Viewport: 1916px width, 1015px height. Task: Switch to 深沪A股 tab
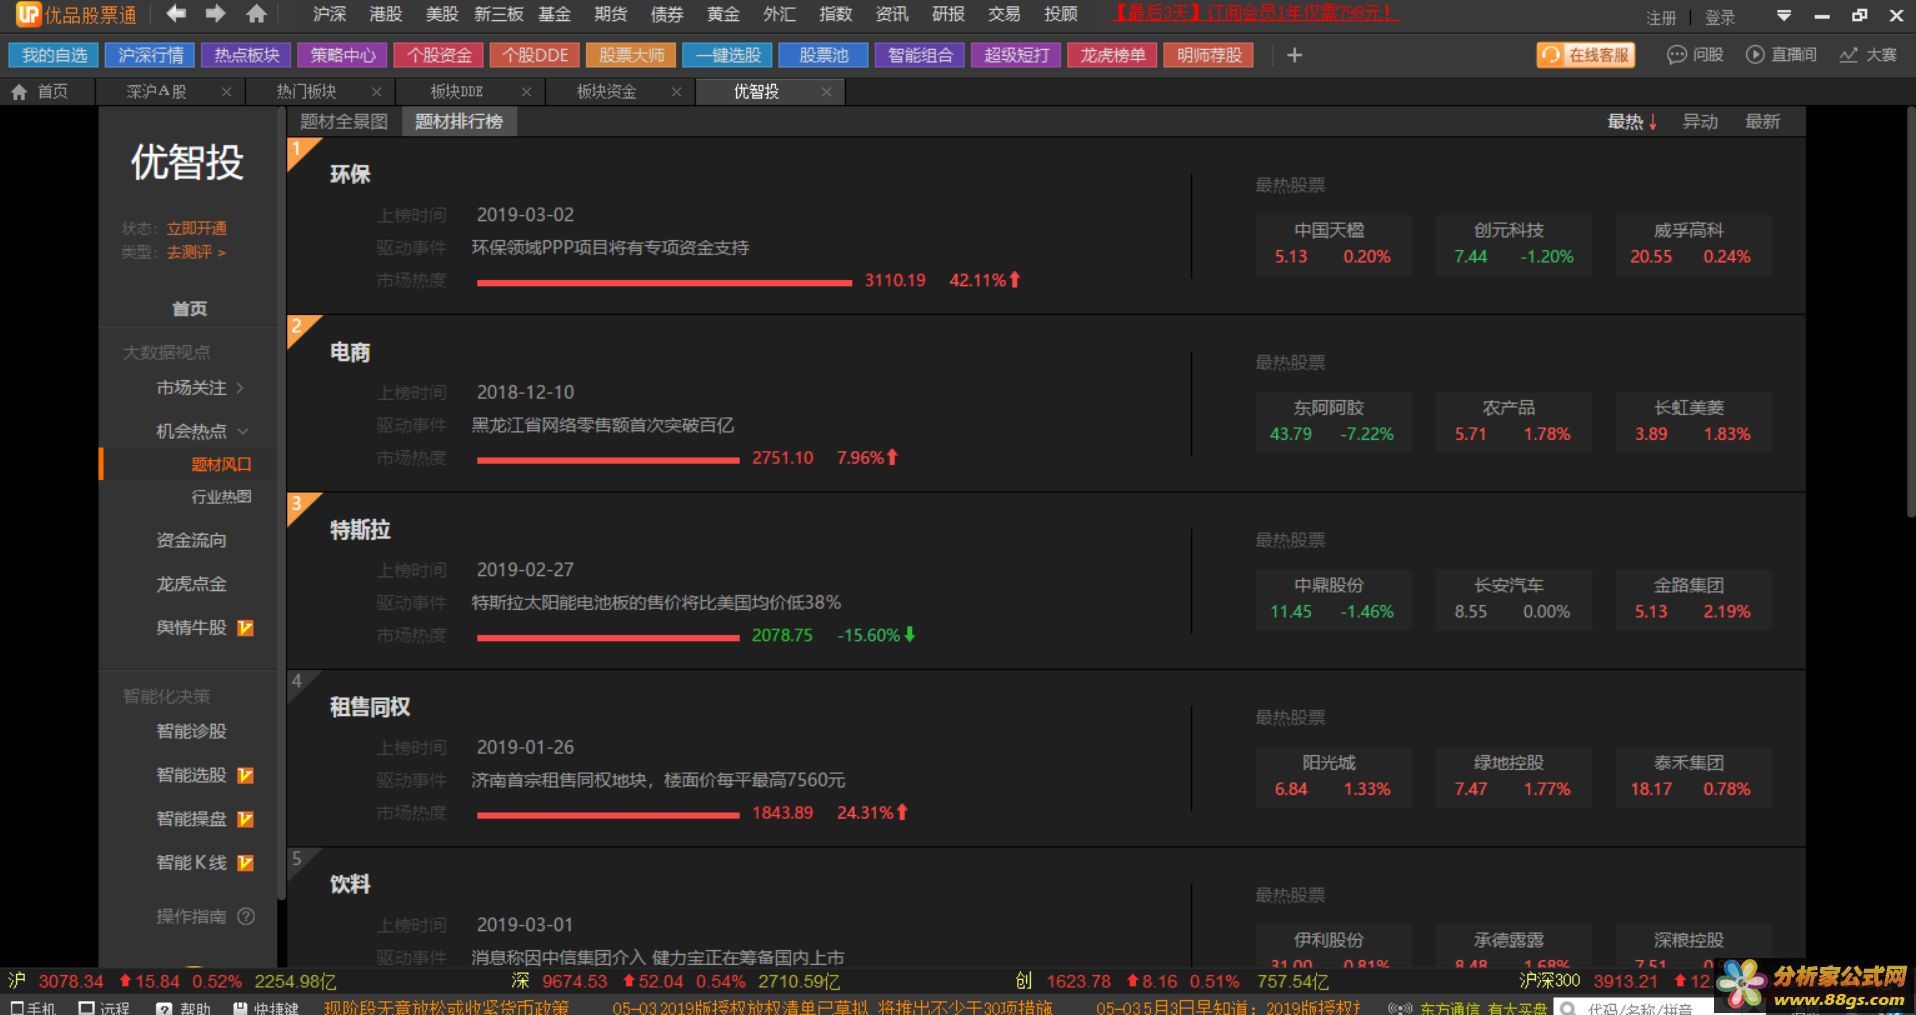pyautogui.click(x=157, y=92)
